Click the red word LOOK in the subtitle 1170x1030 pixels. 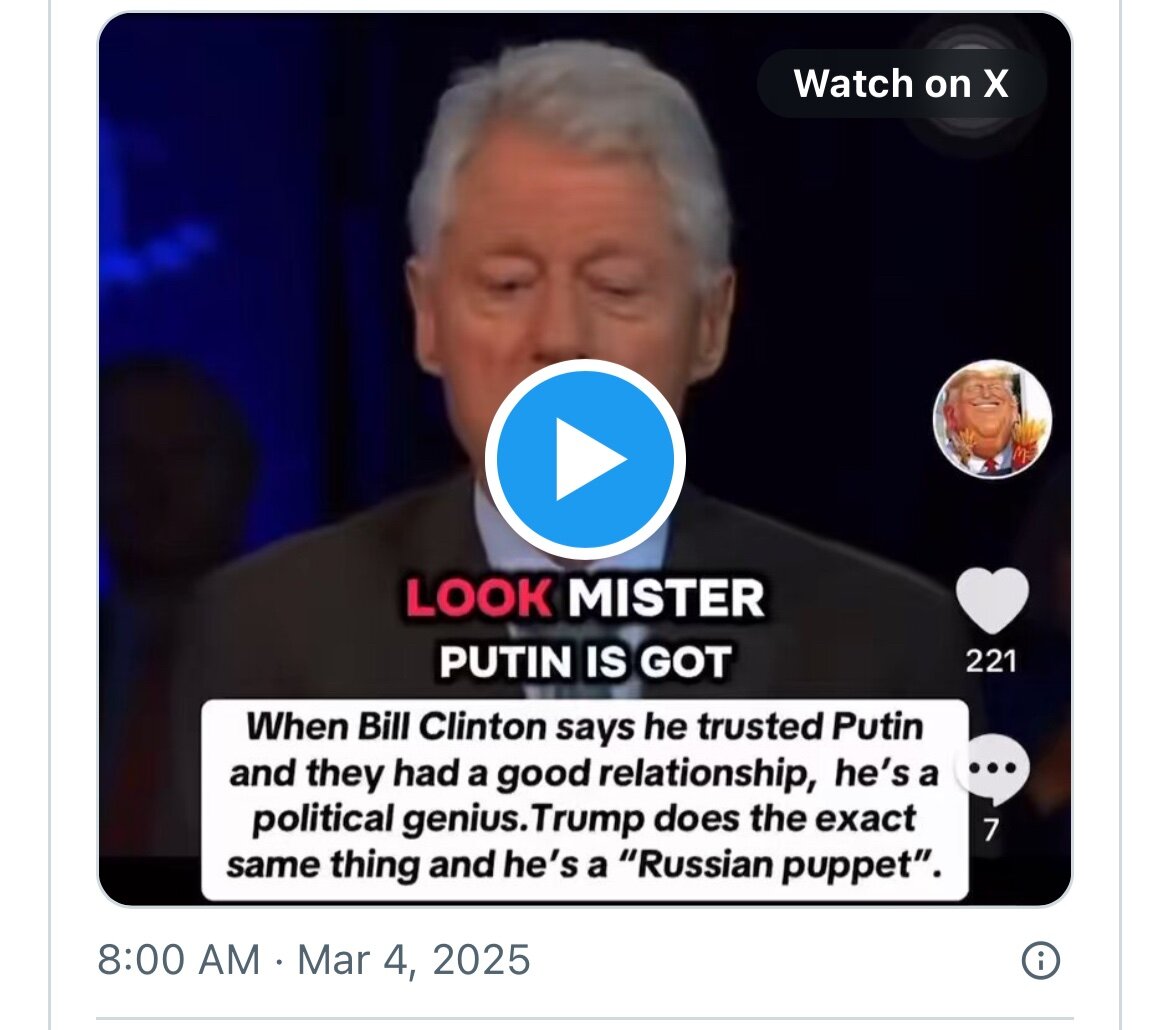click(479, 600)
